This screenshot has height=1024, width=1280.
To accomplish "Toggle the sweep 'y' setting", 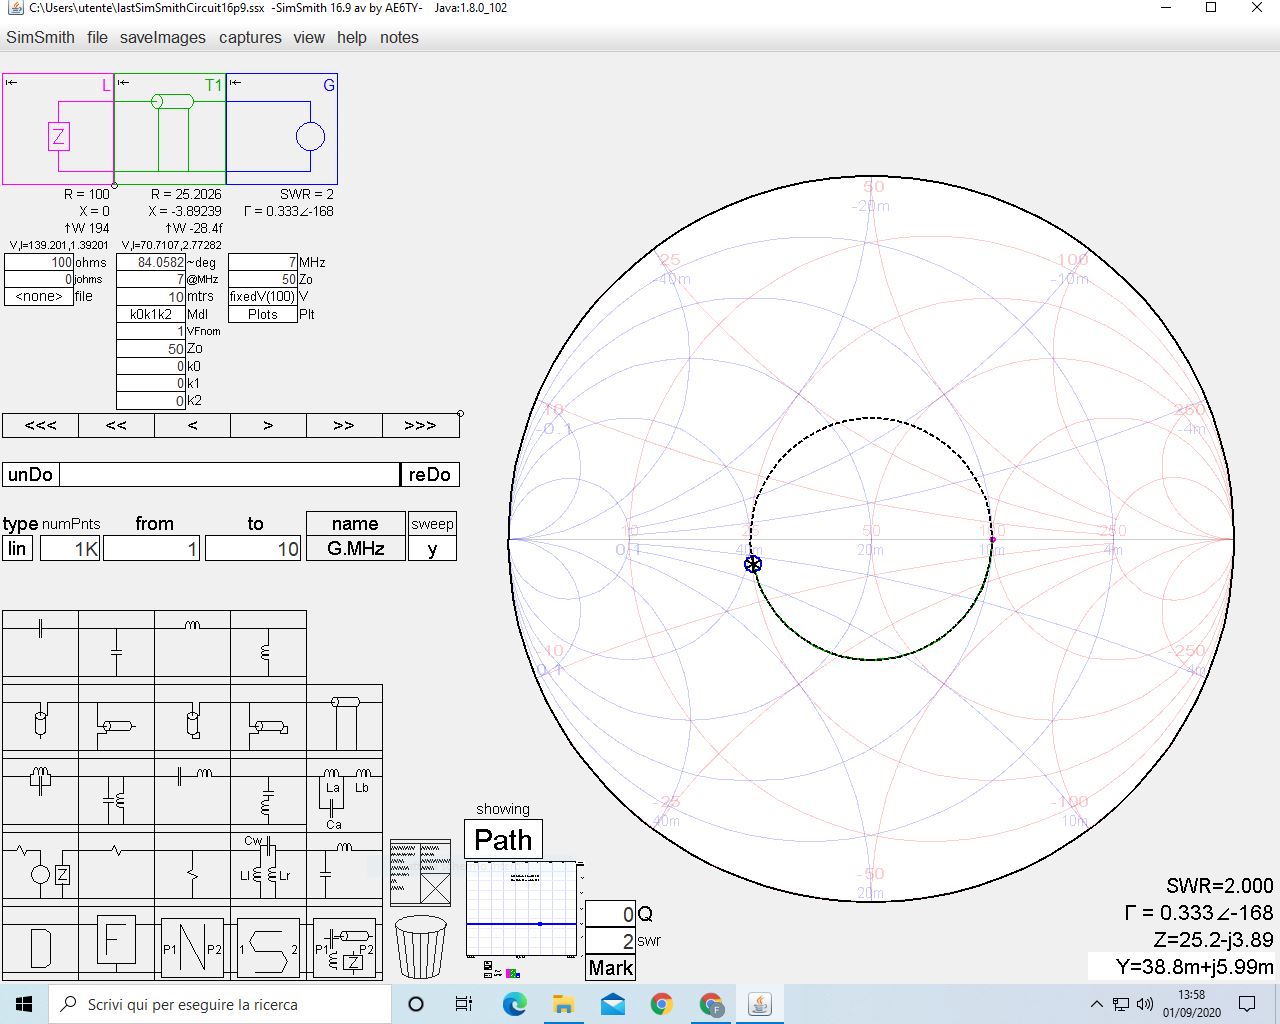I will [432, 548].
